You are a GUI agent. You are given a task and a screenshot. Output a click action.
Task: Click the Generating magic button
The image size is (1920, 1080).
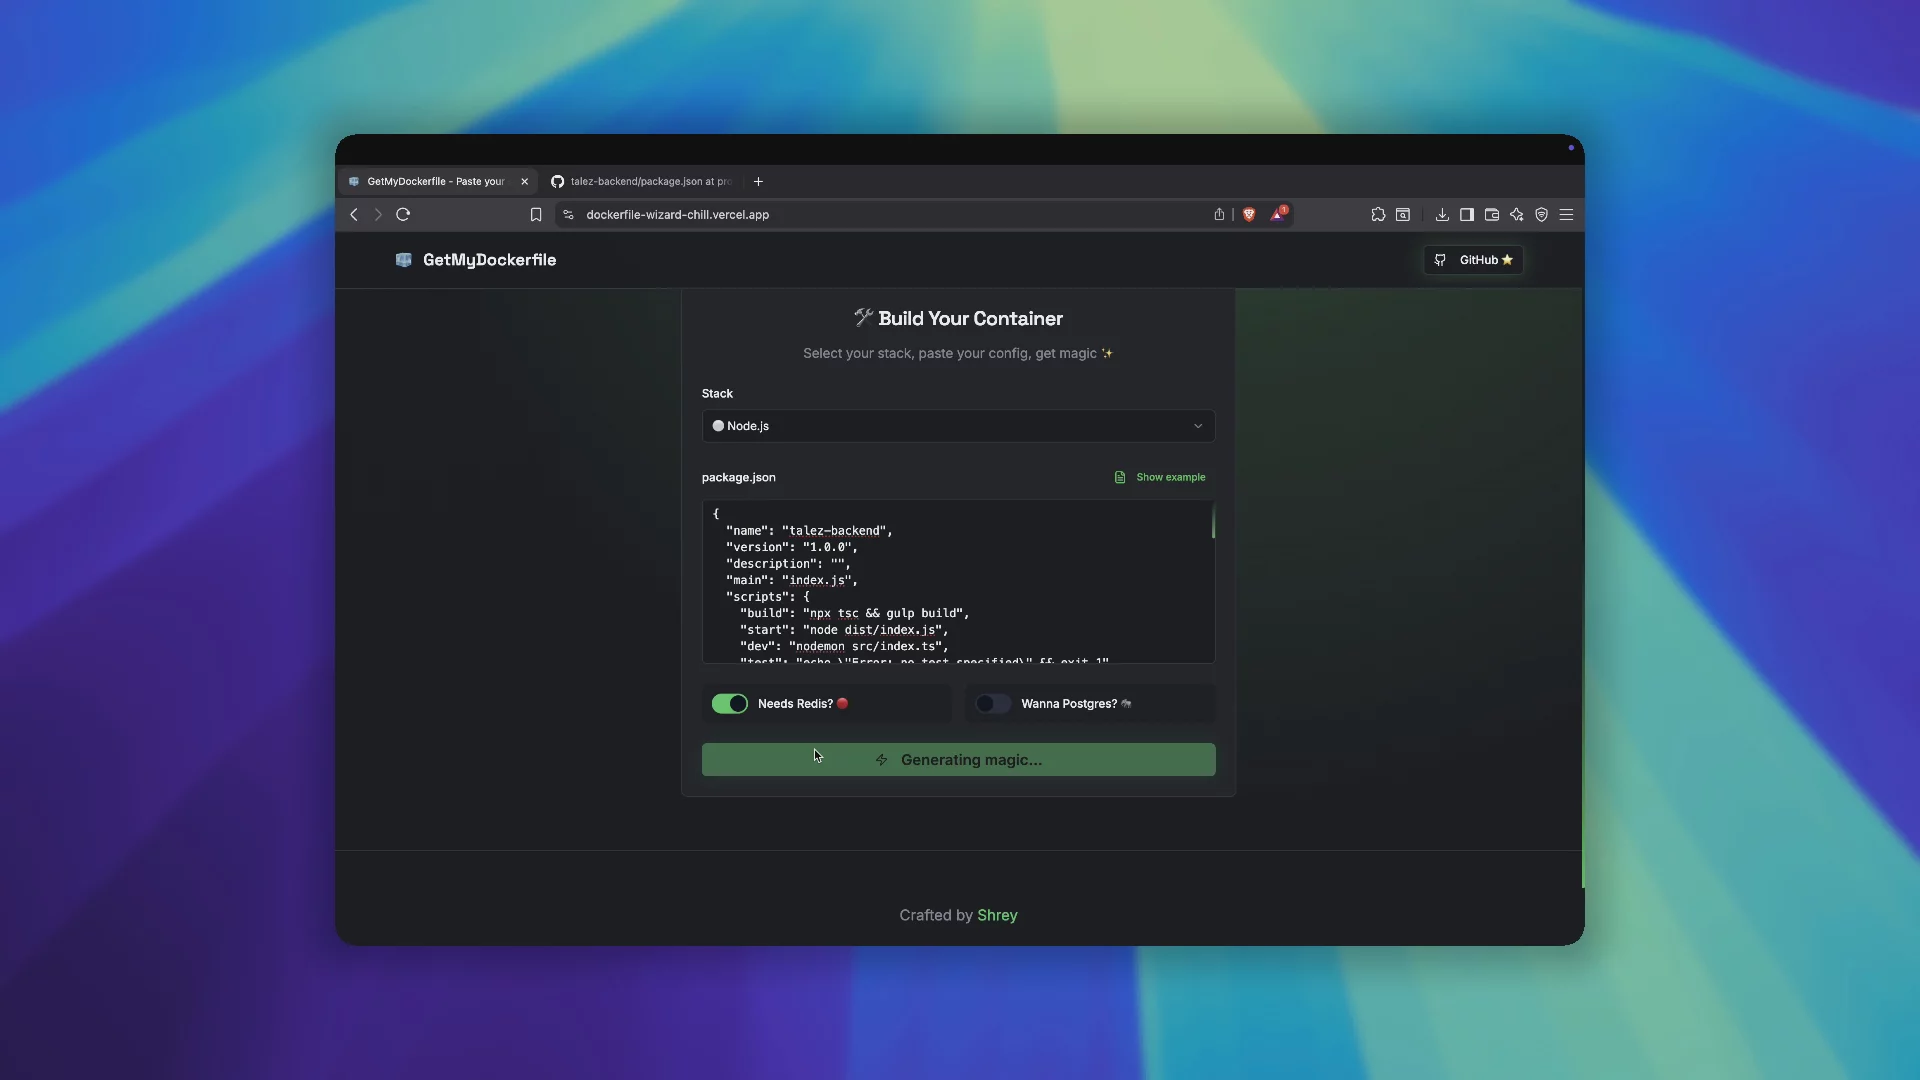(x=957, y=759)
